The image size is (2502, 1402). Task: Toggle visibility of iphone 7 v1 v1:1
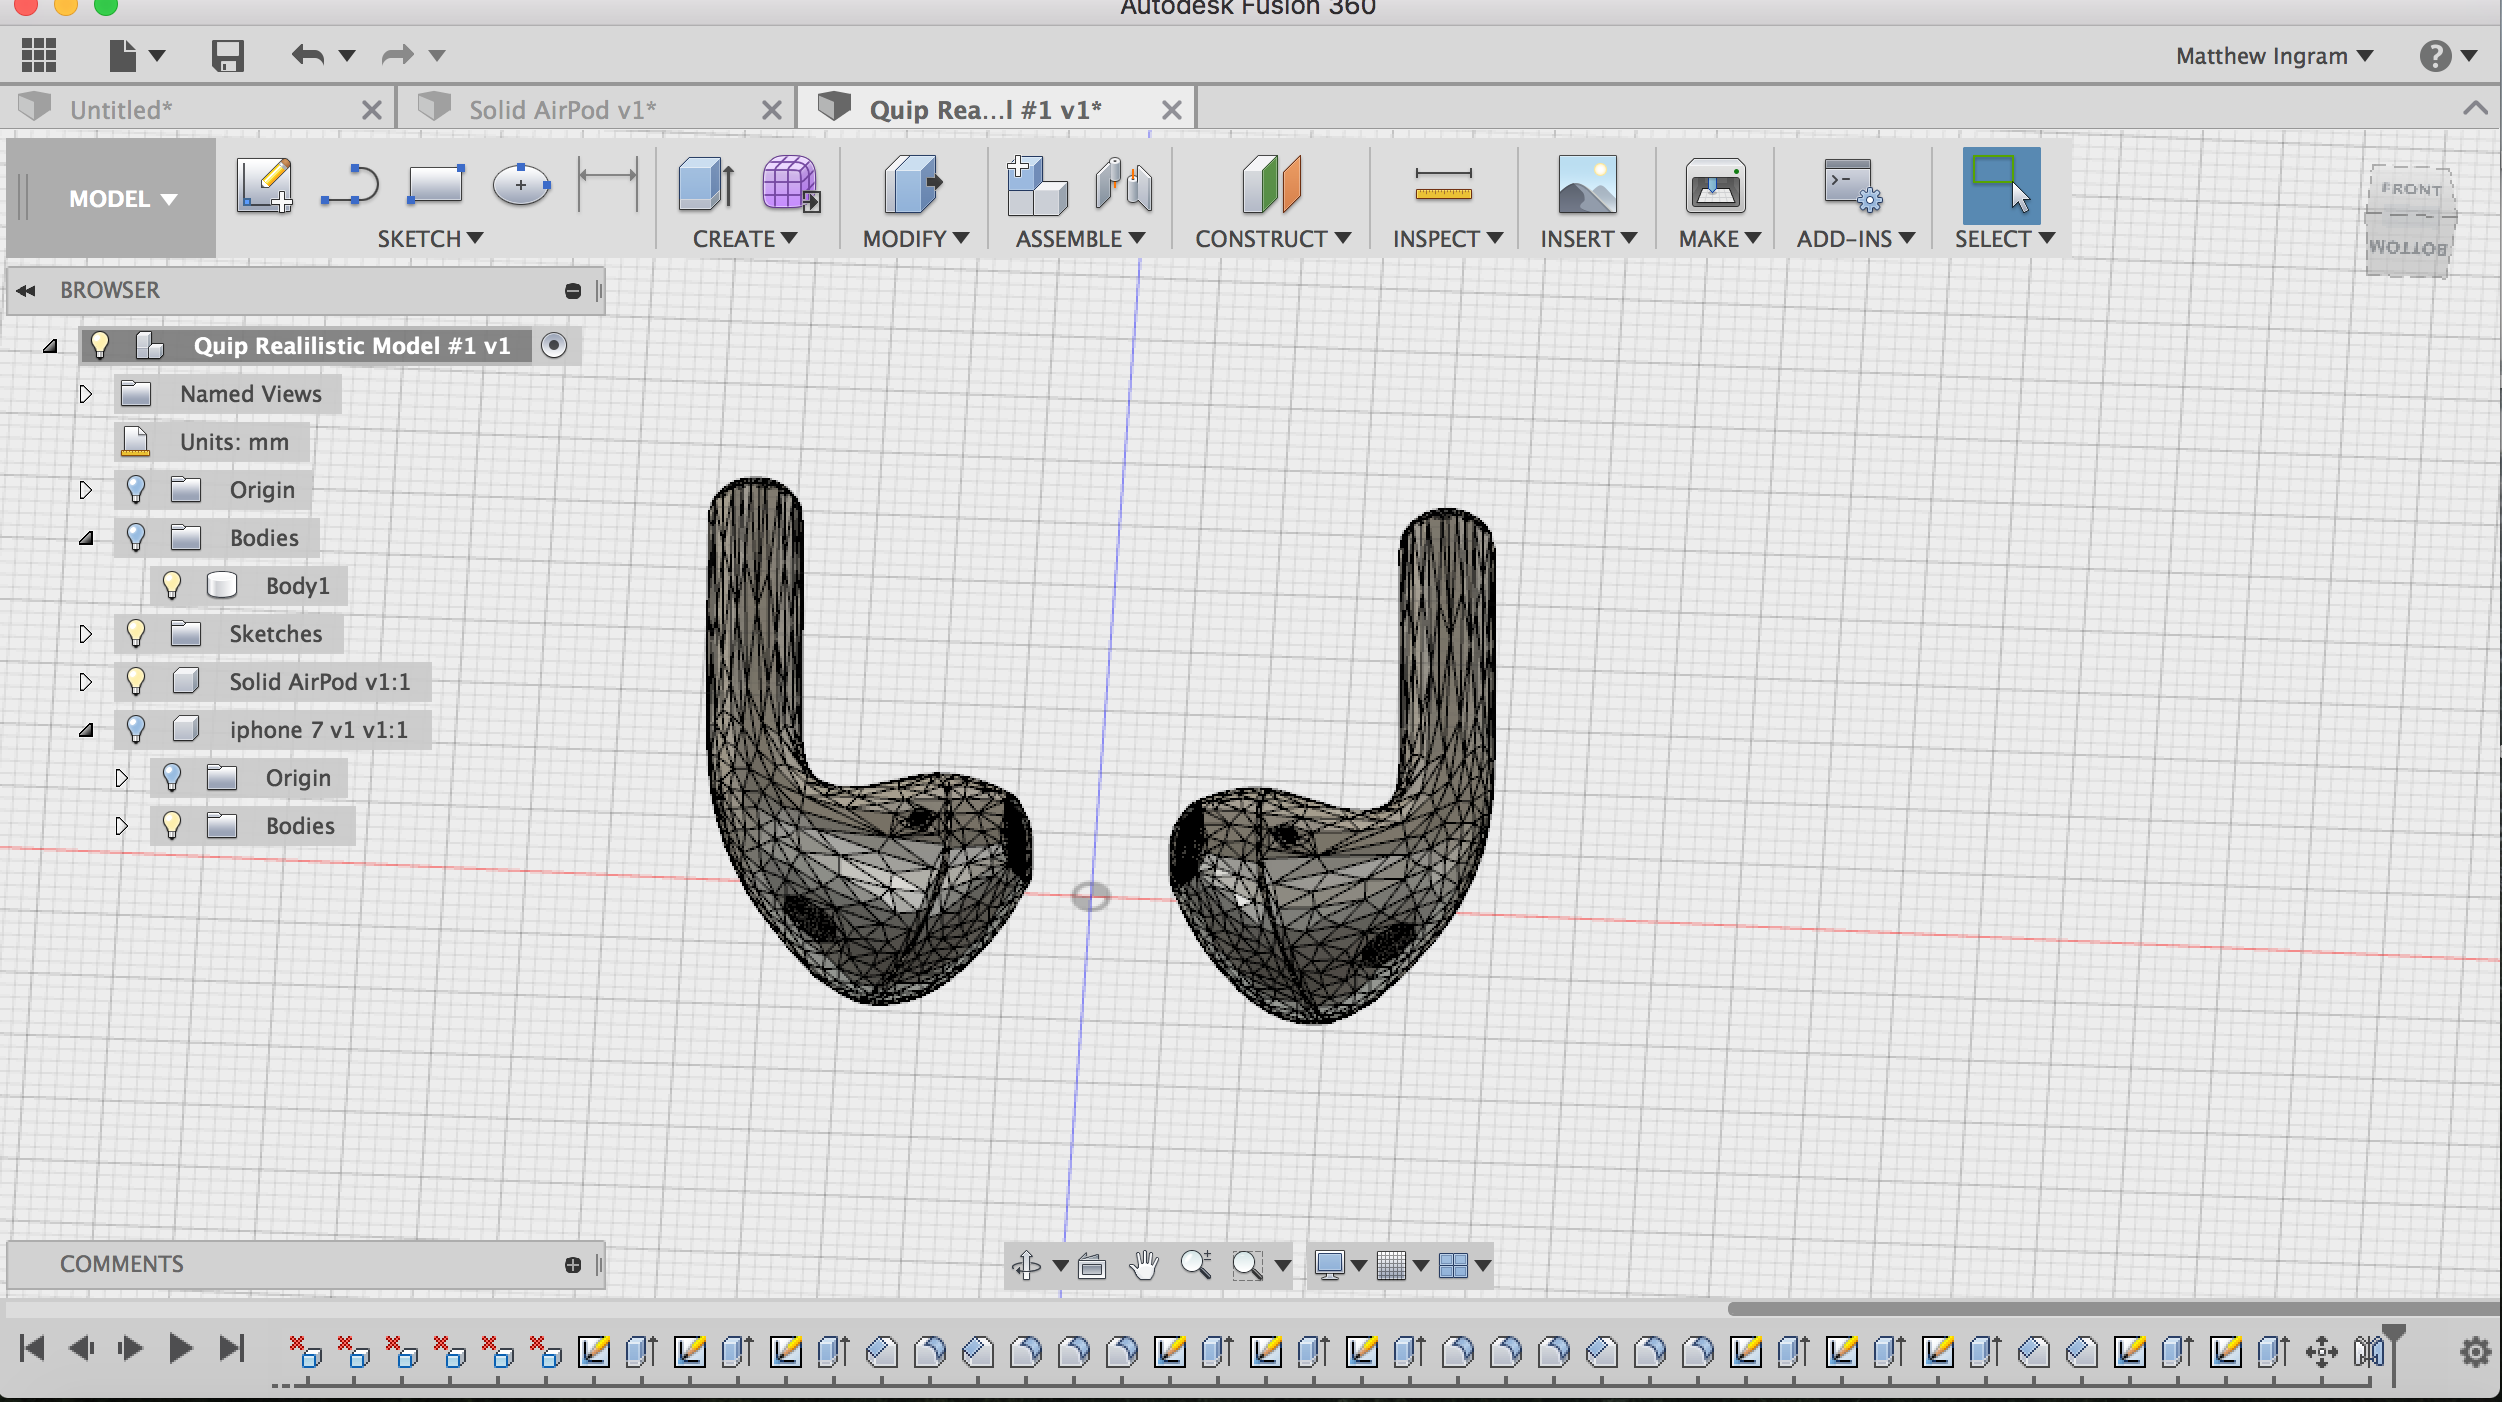[x=136, y=728]
